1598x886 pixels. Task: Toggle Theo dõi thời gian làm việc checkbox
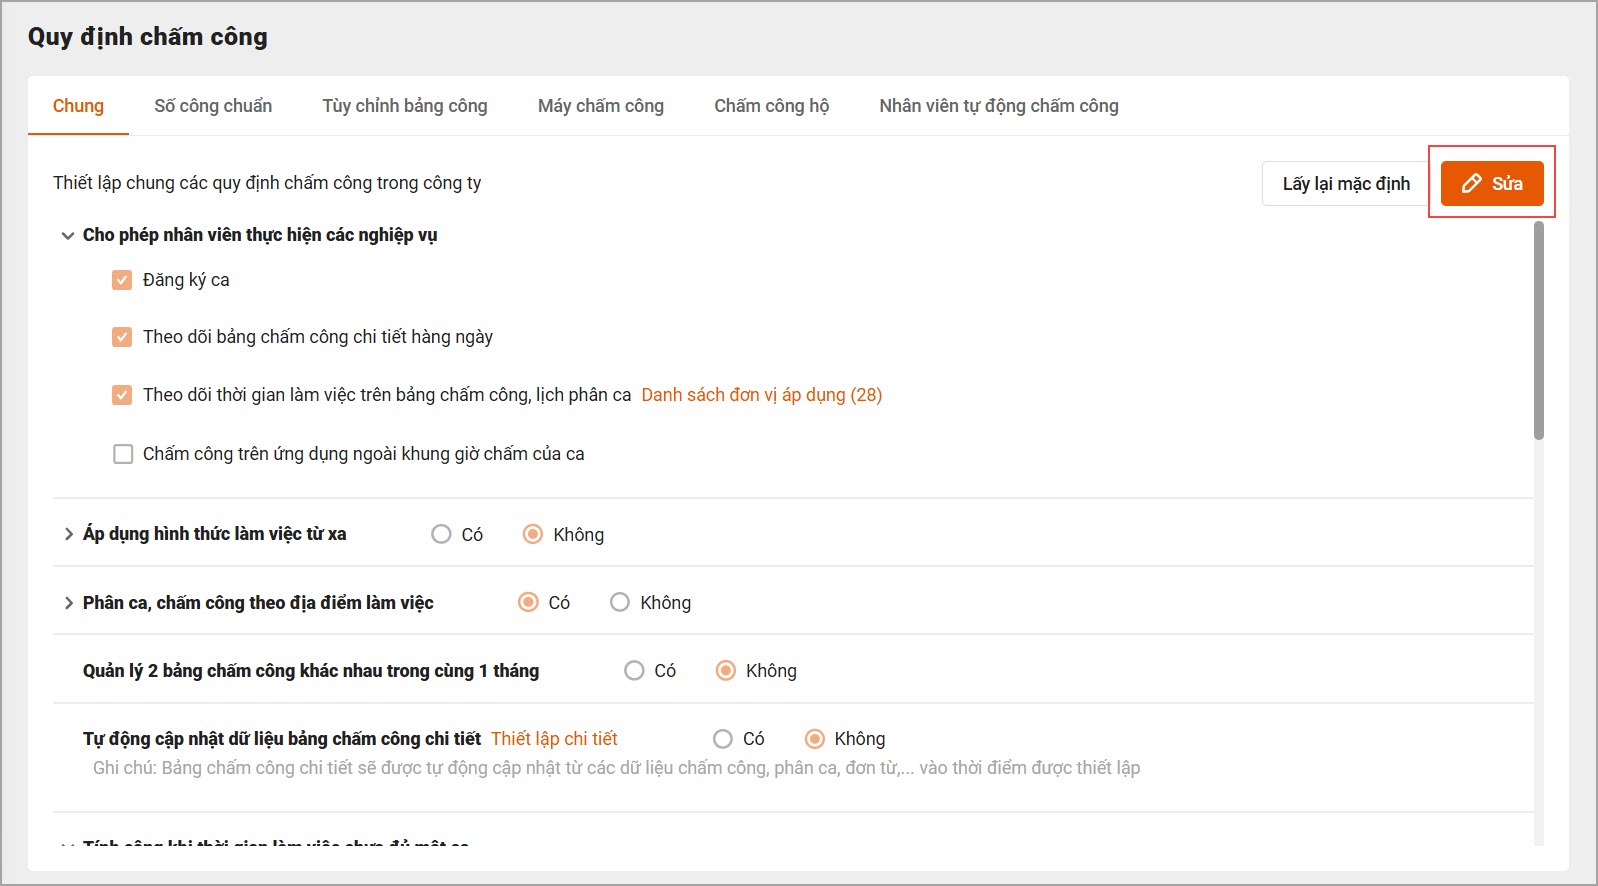click(122, 395)
